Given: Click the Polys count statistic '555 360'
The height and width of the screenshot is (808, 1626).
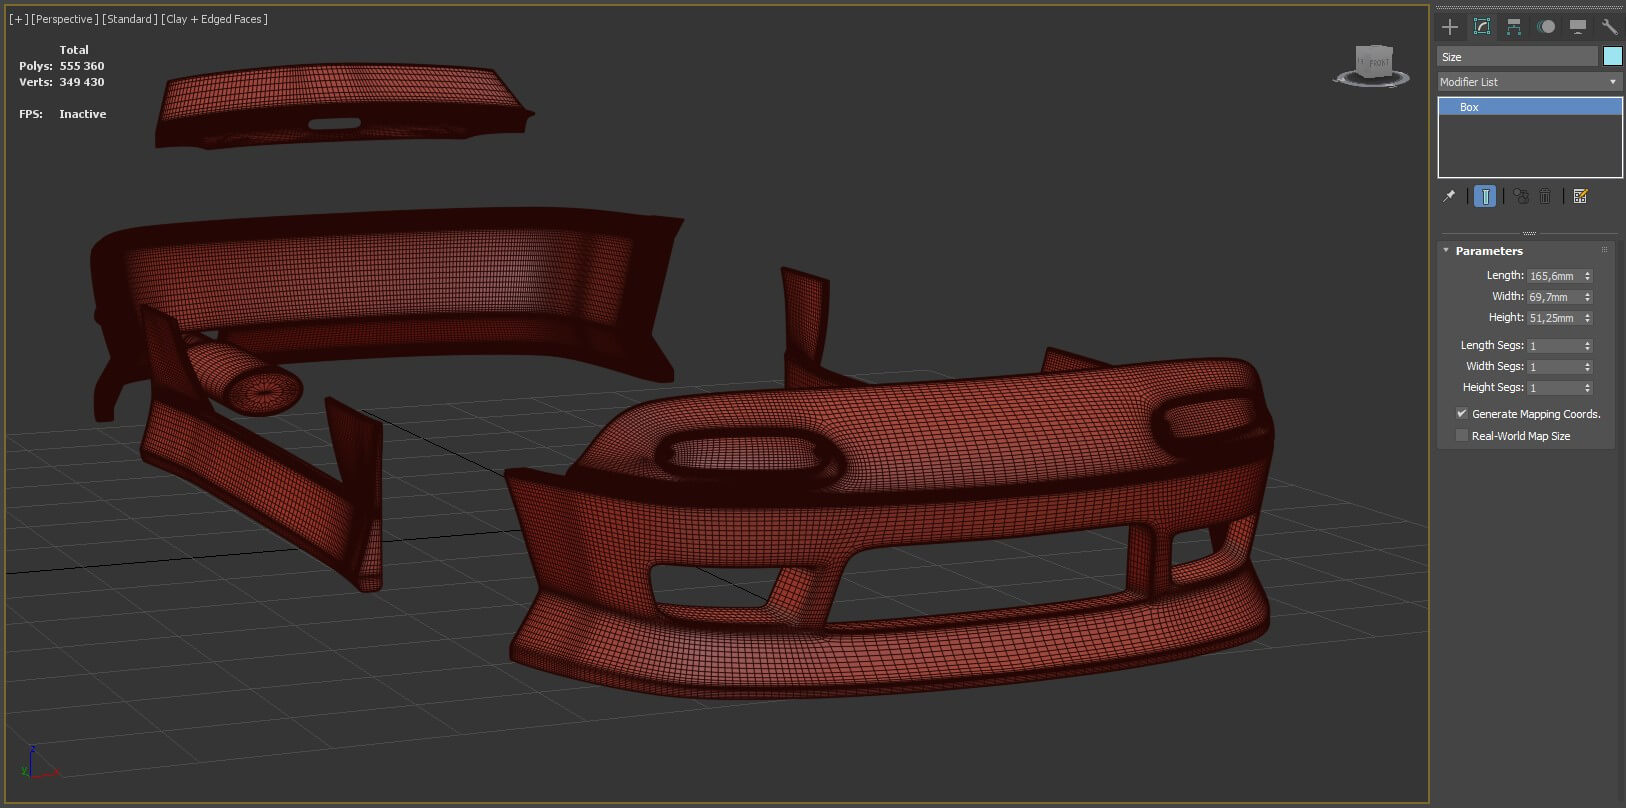Looking at the screenshot, I should (x=81, y=66).
